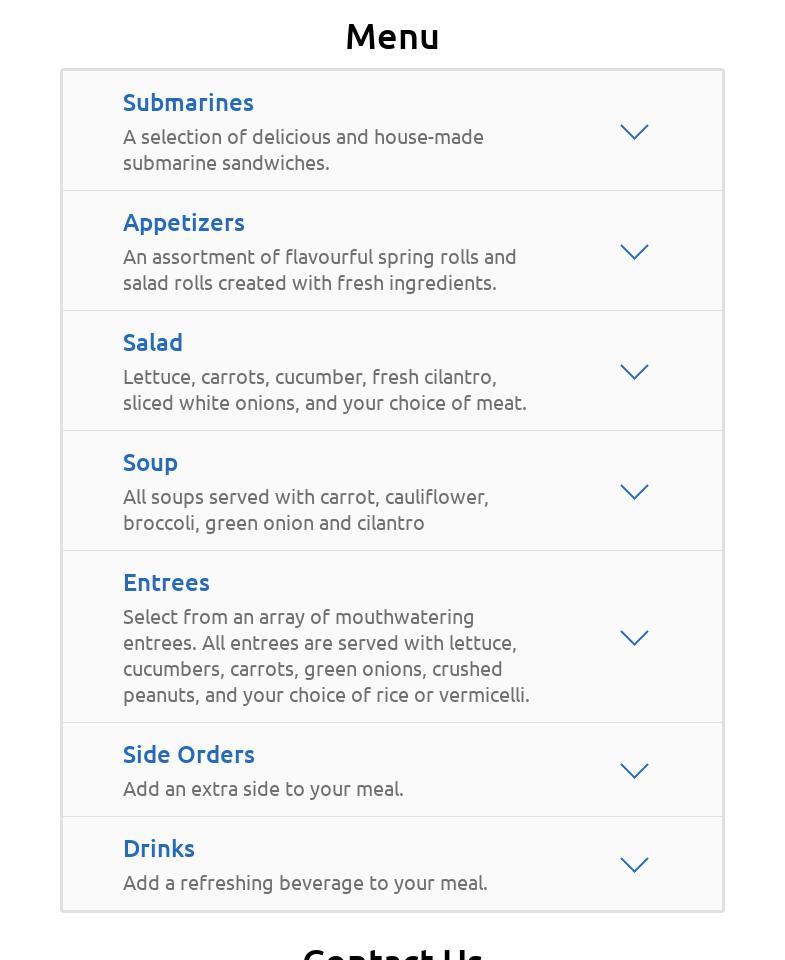Click the spring rolls description text
The width and height of the screenshot is (785, 960).
[320, 269]
